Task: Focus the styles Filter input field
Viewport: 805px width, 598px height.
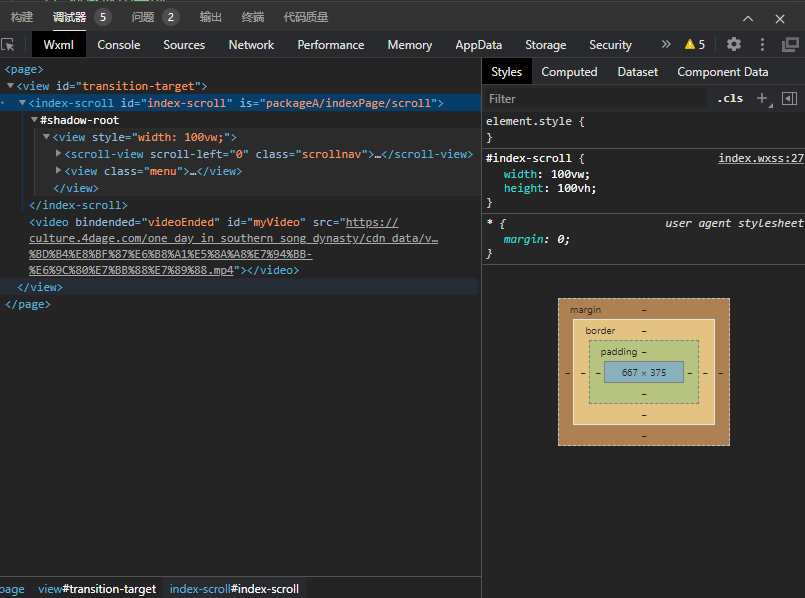Action: (595, 99)
